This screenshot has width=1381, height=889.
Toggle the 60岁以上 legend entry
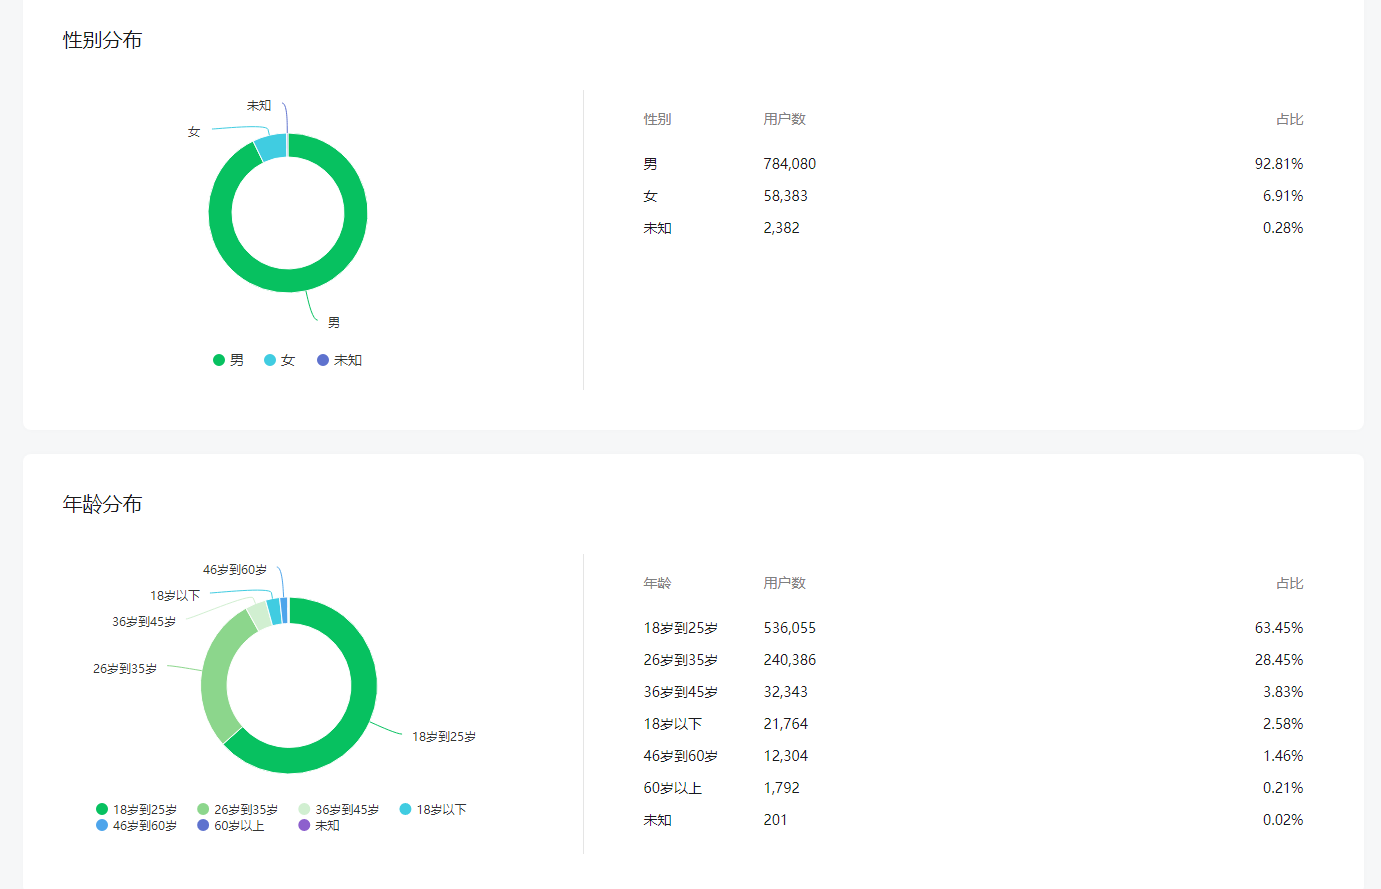[230, 826]
